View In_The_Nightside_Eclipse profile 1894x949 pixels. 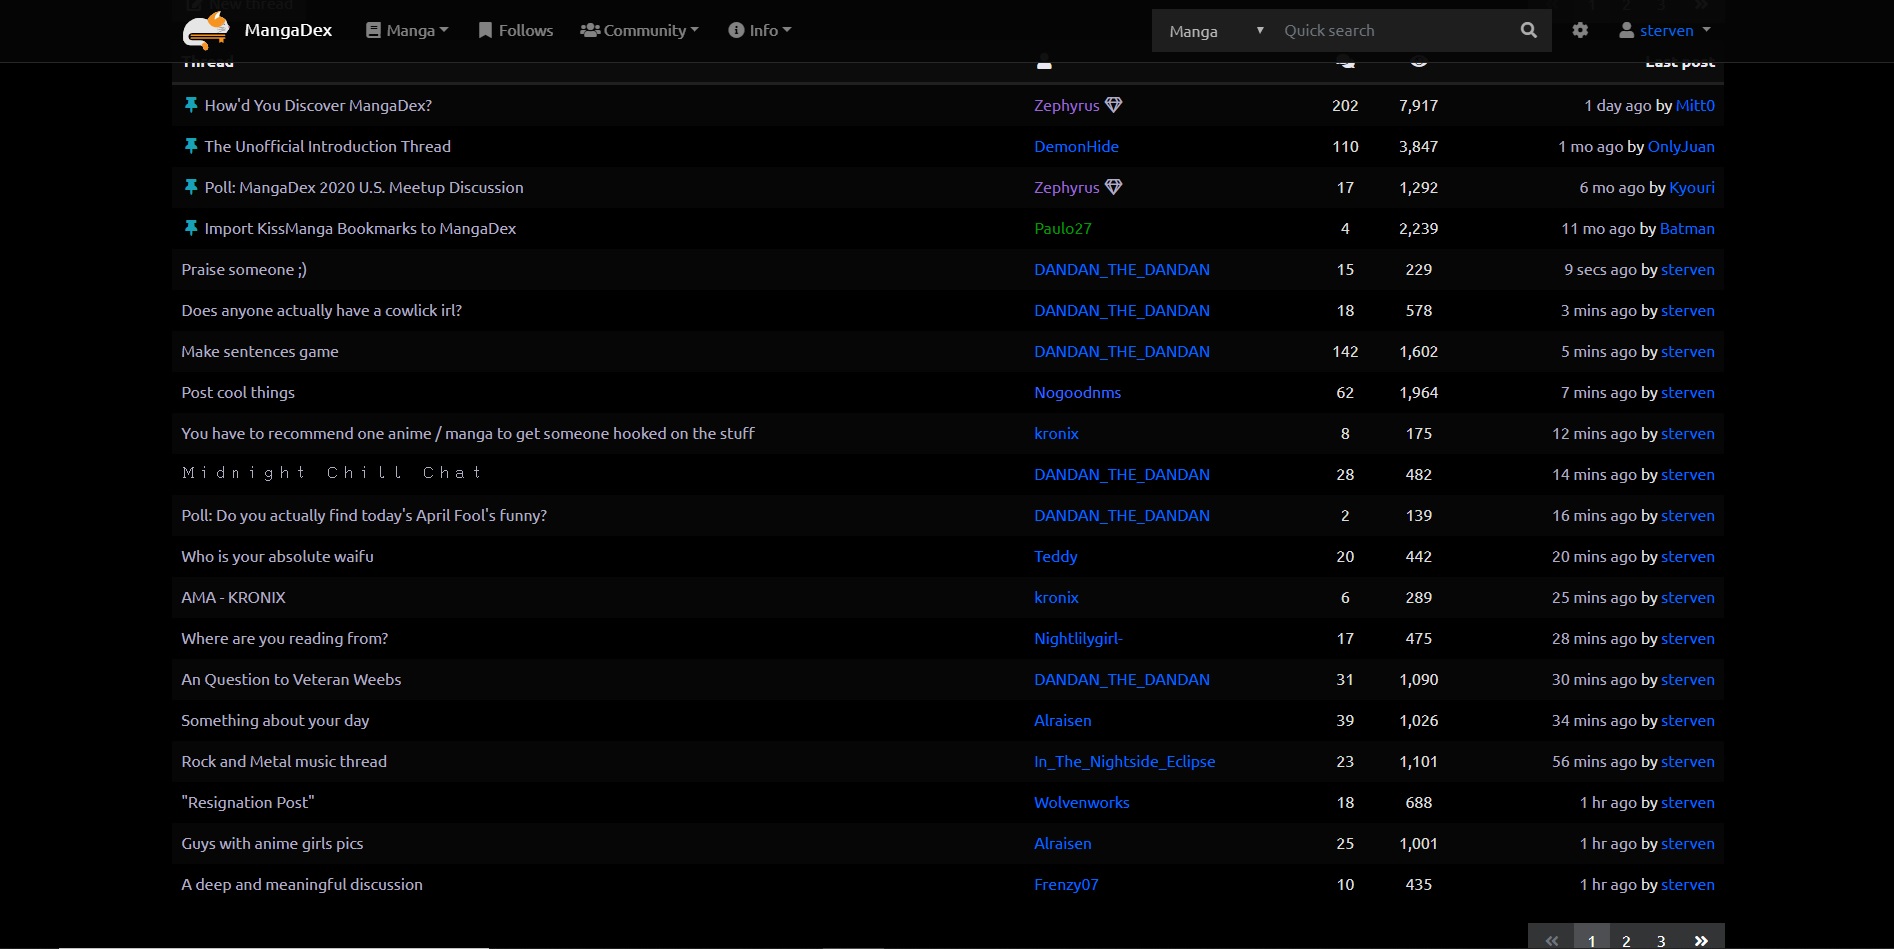point(1125,761)
